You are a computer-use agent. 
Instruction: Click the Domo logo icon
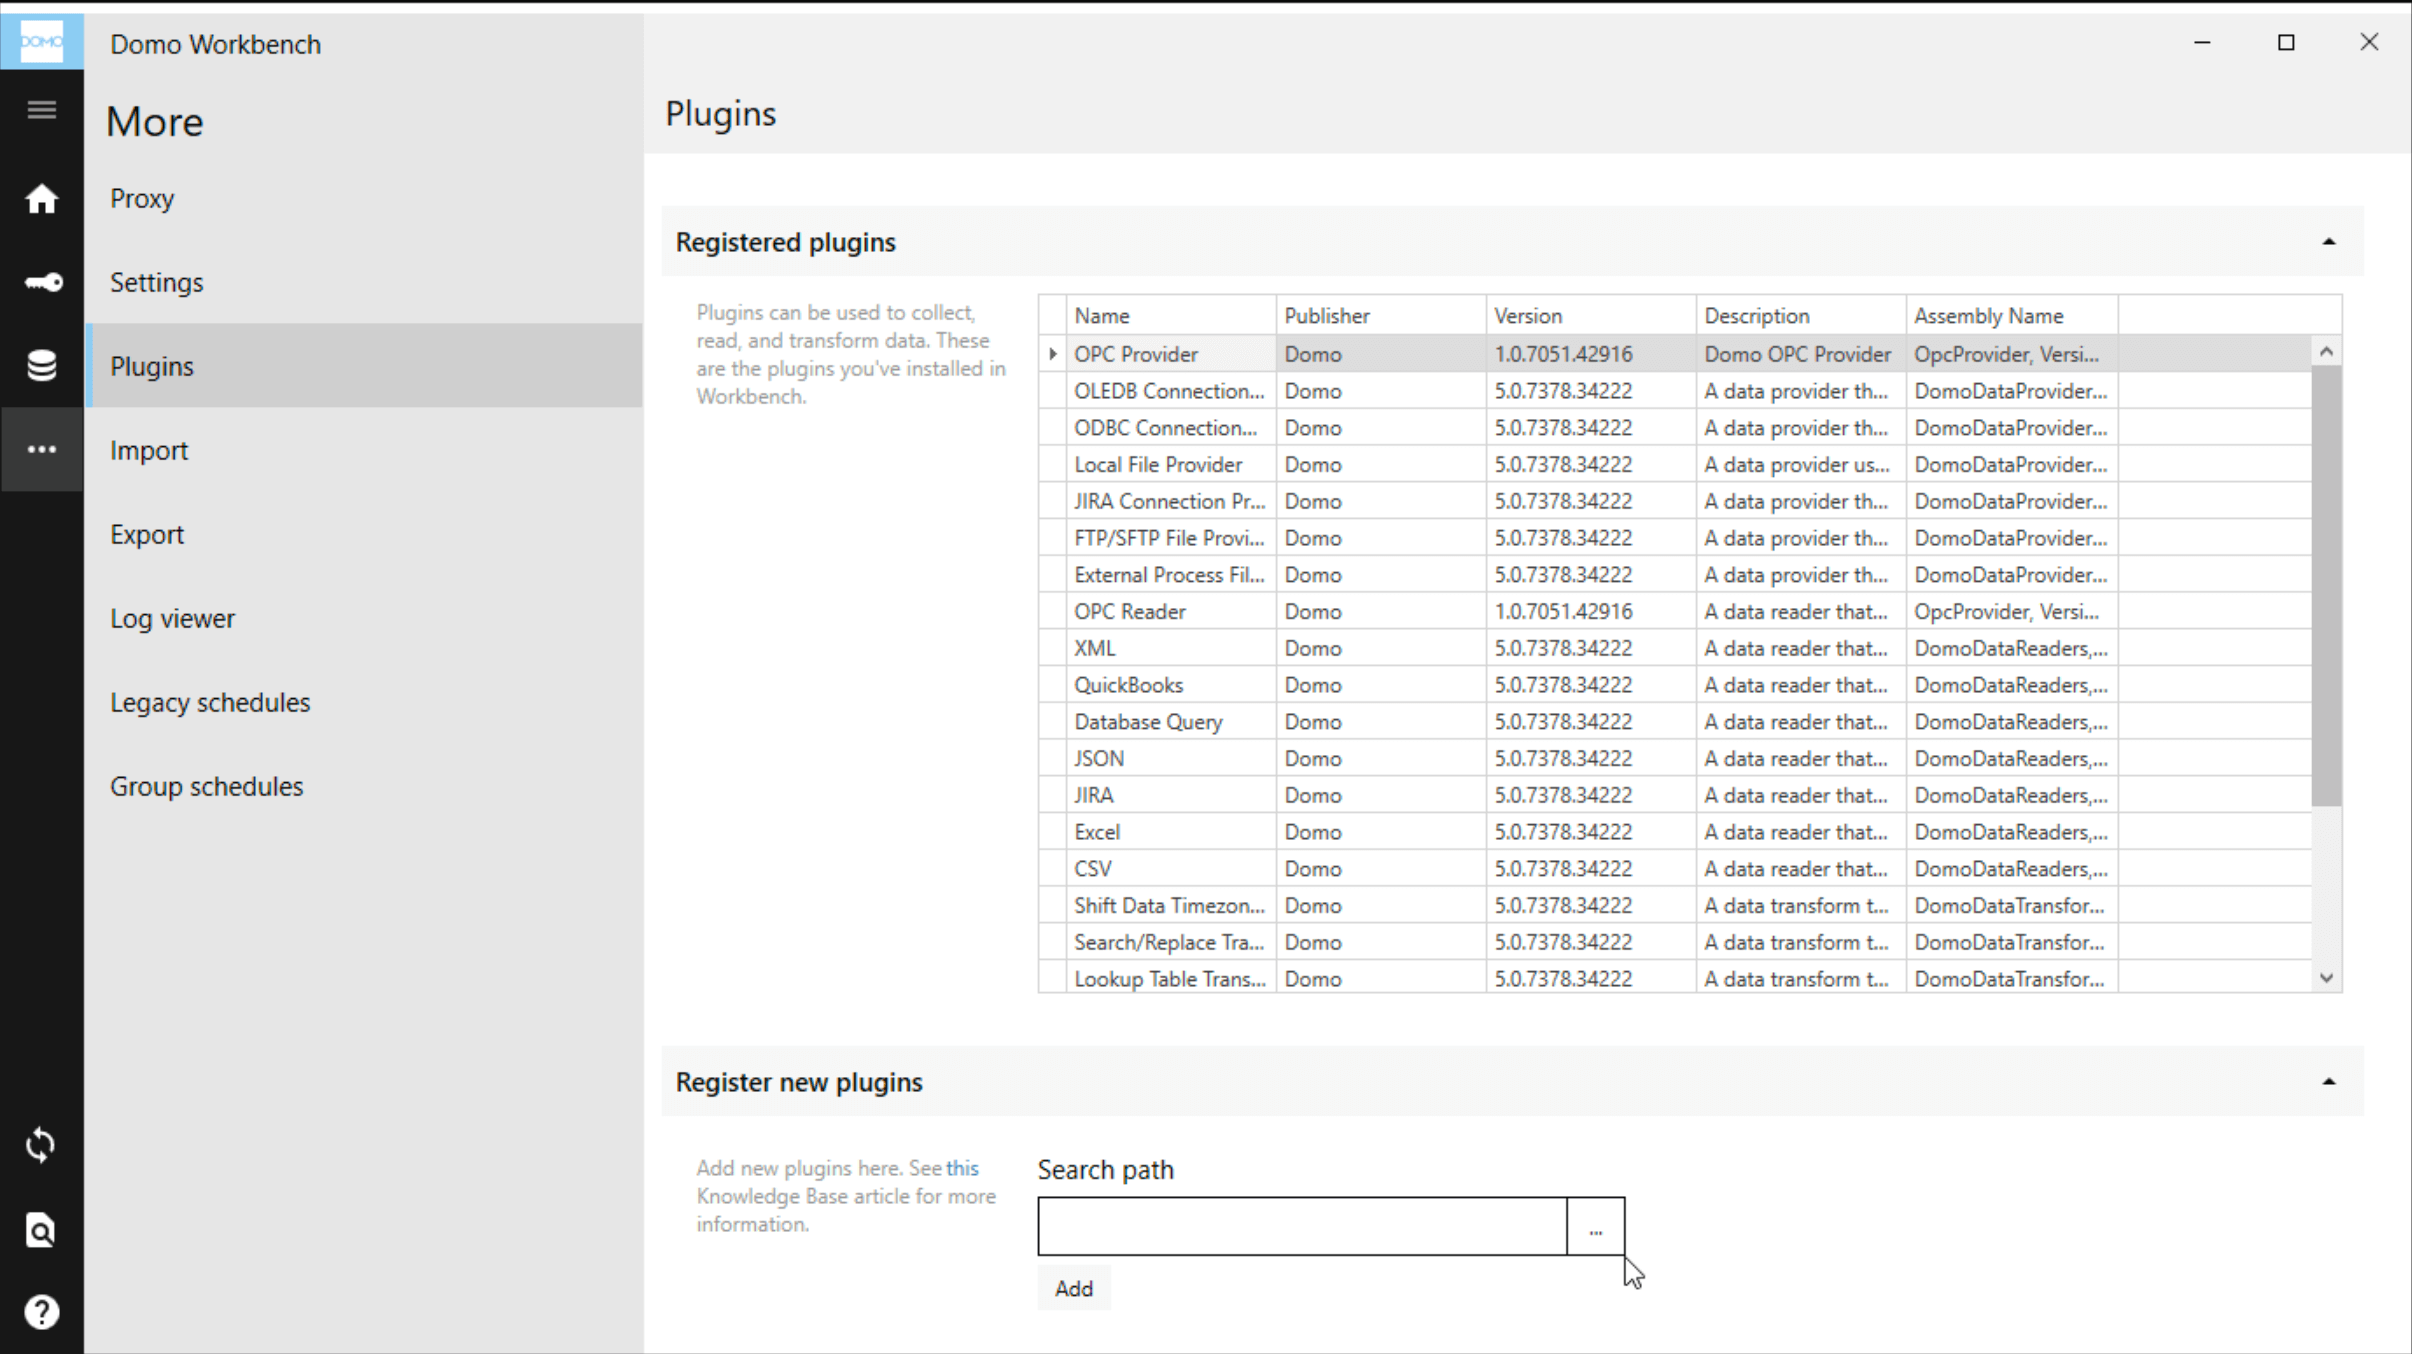point(41,40)
